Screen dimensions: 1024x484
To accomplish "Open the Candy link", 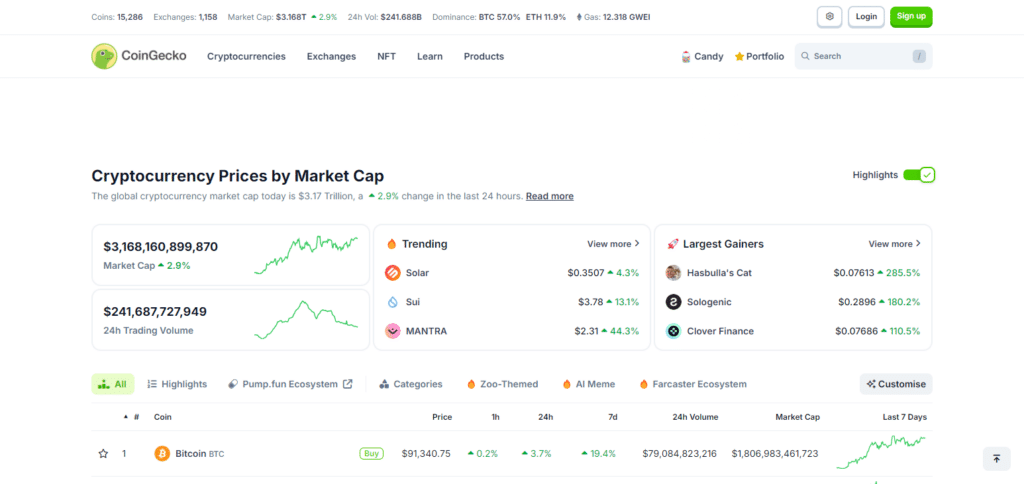I will (702, 57).
